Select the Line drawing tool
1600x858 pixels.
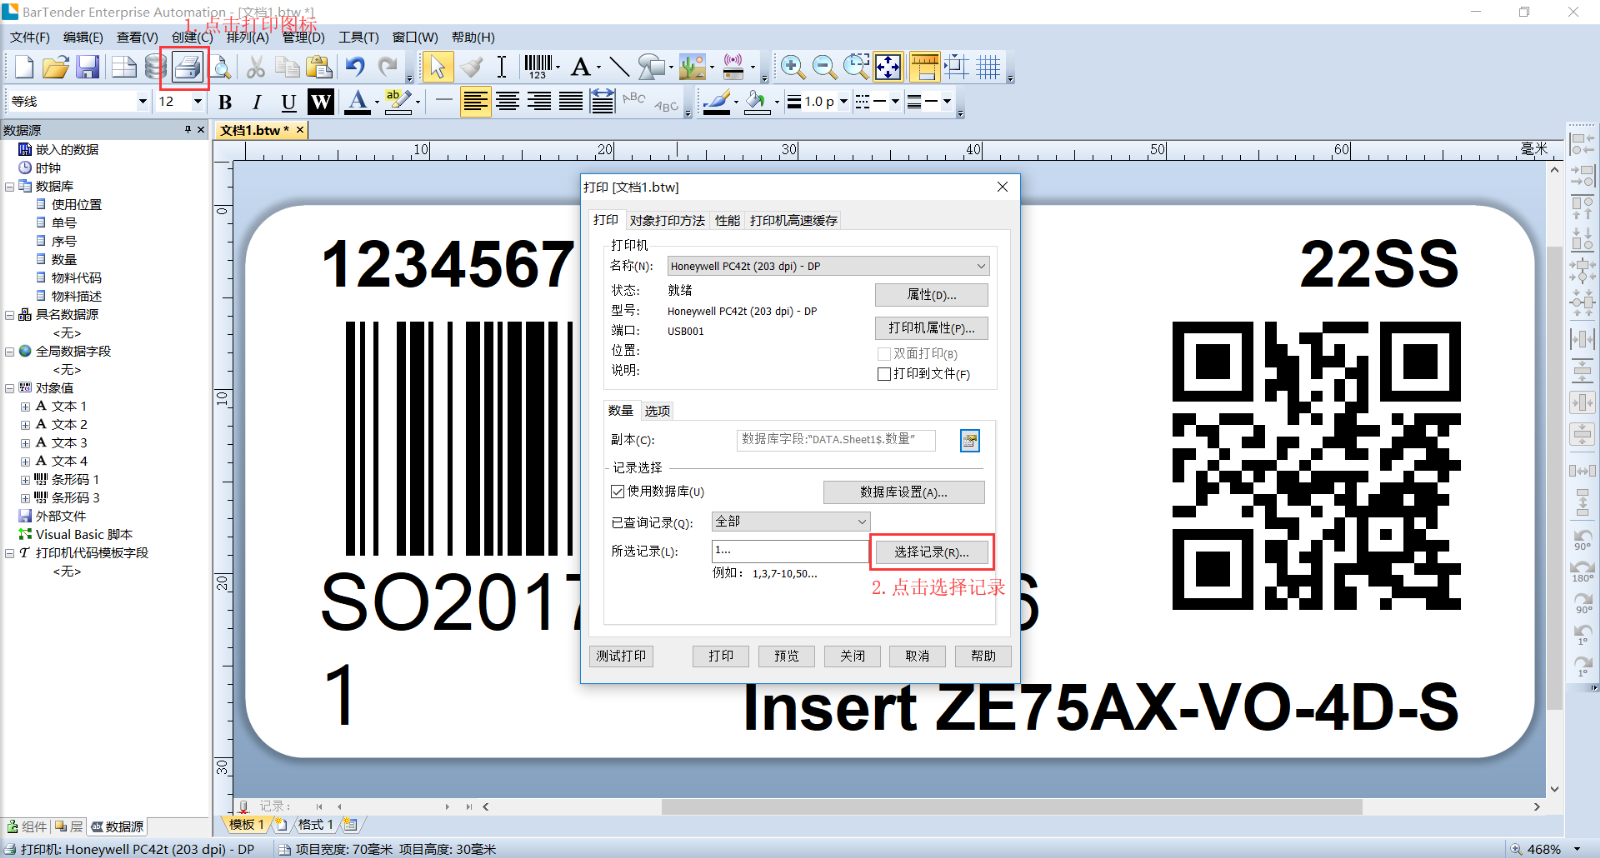pos(619,67)
